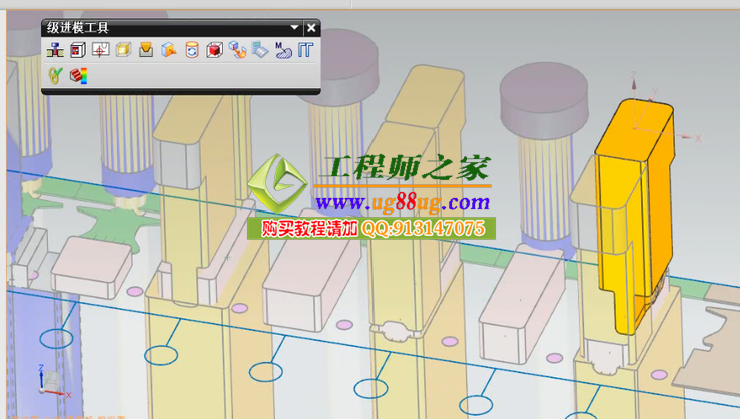Click the grey sheet icon in toolbar

[259, 50]
